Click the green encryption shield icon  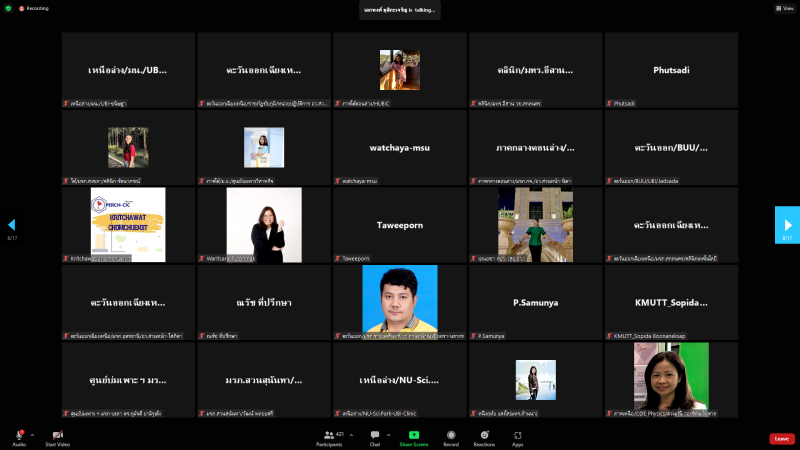[7, 7]
